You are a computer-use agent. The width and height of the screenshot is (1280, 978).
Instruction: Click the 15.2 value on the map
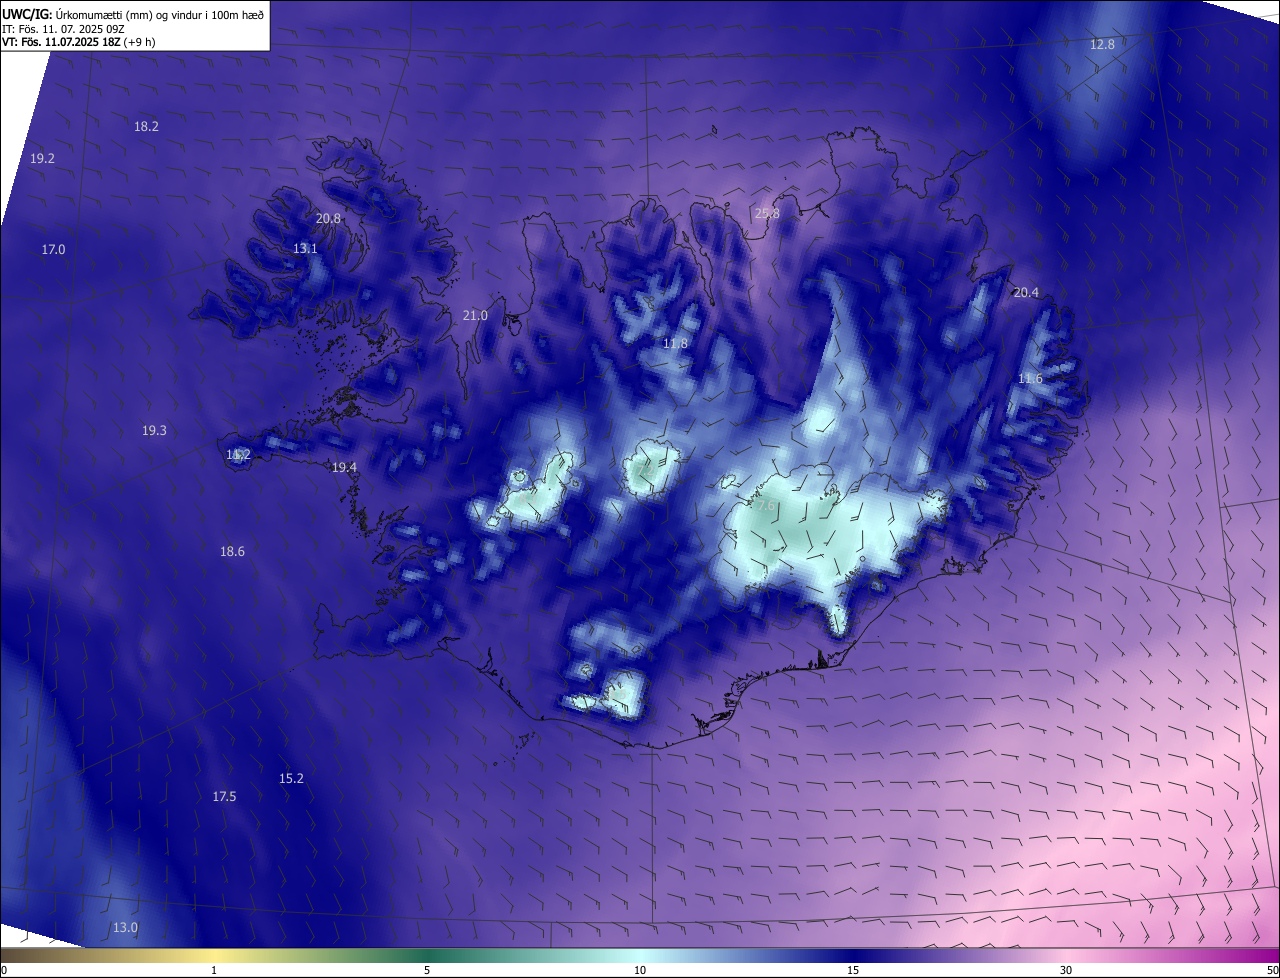coord(291,778)
